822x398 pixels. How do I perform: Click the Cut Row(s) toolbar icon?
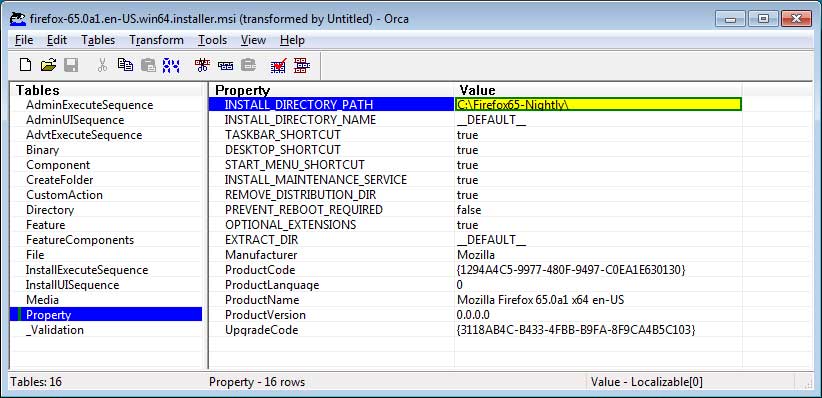click(202, 65)
